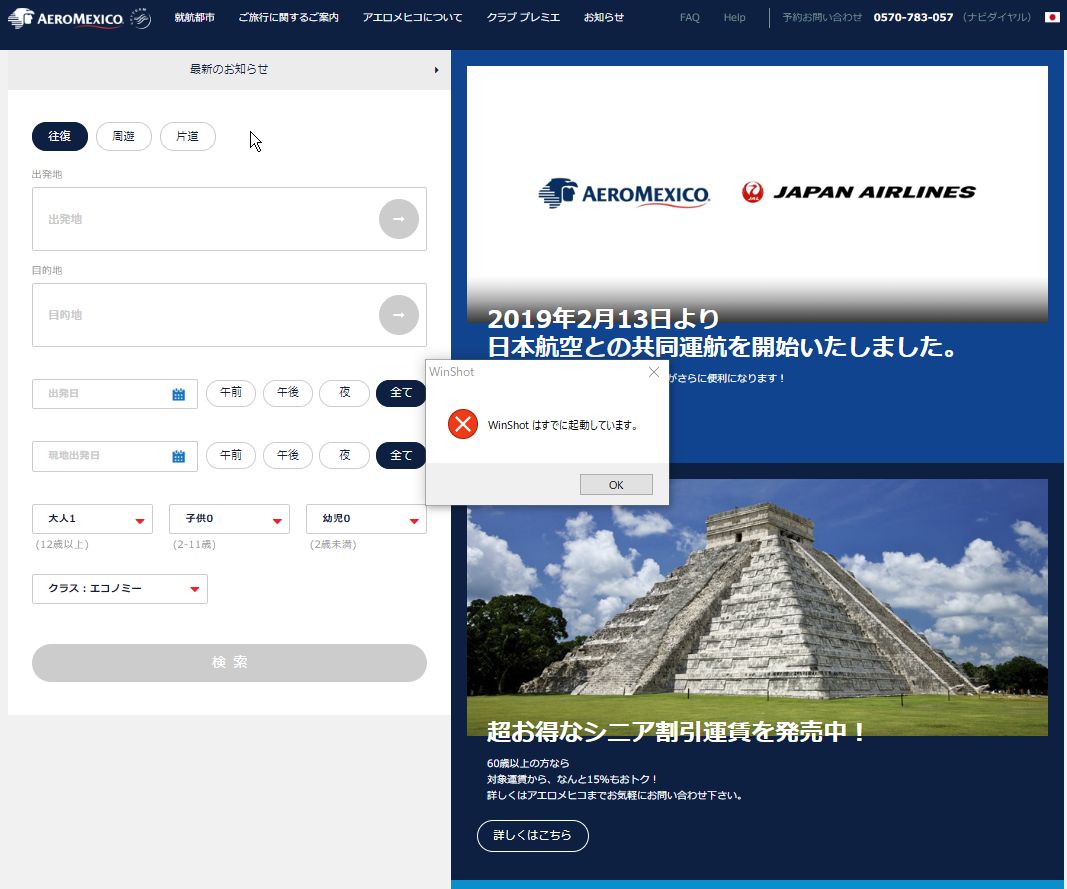Screen dimensions: 1067x889
Task: Choose 夜 for departure date row
Action: pos(345,393)
